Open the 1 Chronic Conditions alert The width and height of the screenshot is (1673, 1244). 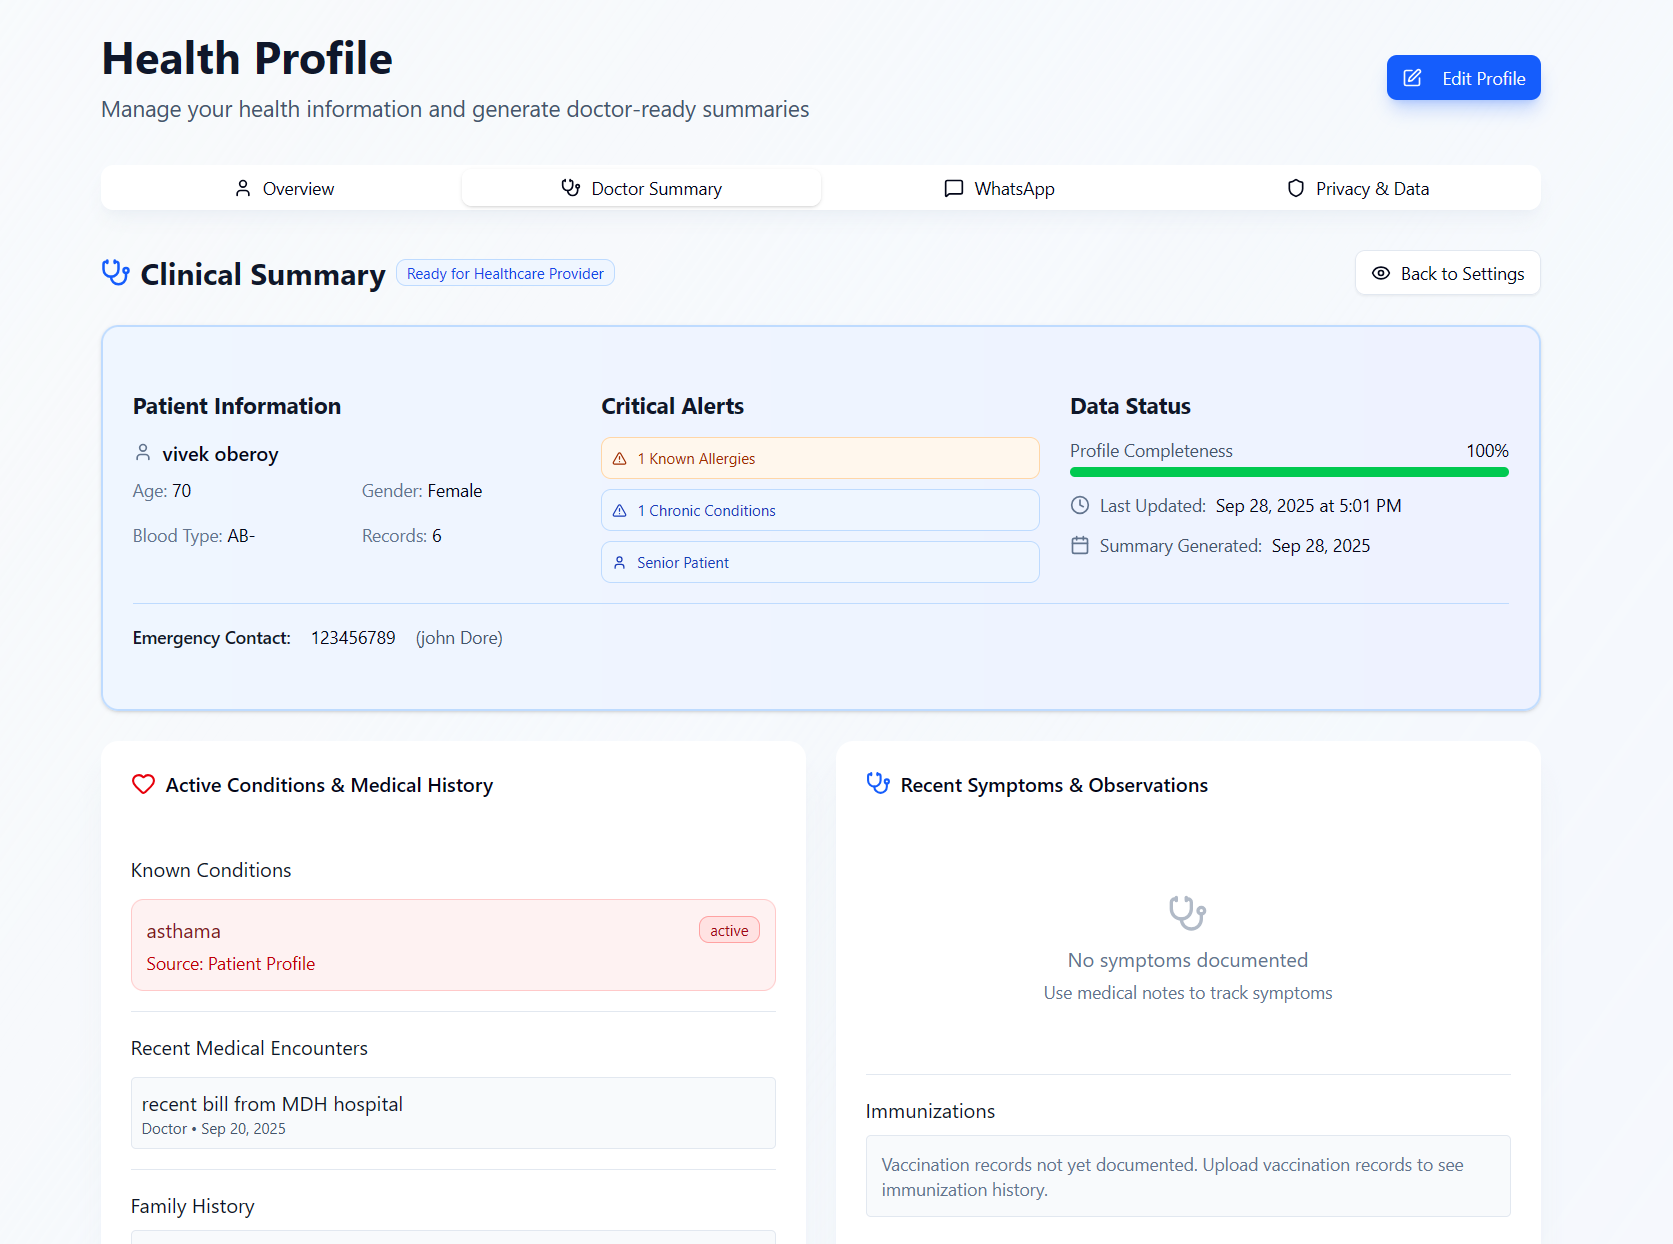pyautogui.click(x=820, y=510)
